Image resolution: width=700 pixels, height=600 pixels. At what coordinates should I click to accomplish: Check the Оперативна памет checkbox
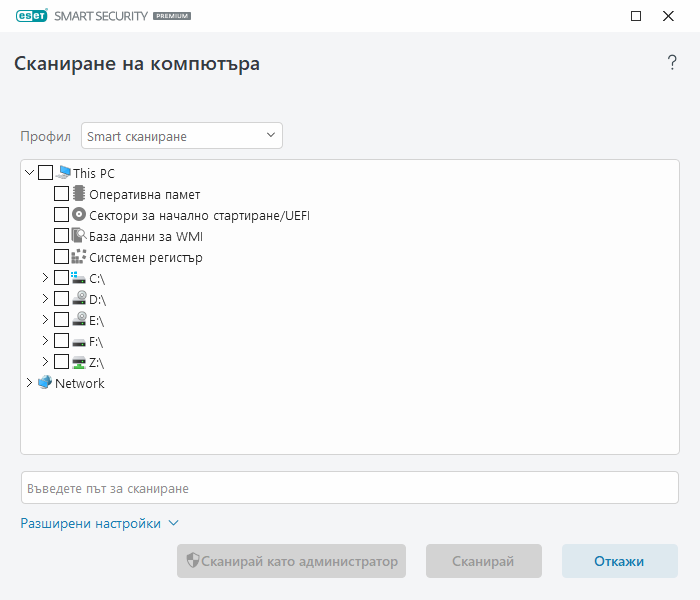61,194
